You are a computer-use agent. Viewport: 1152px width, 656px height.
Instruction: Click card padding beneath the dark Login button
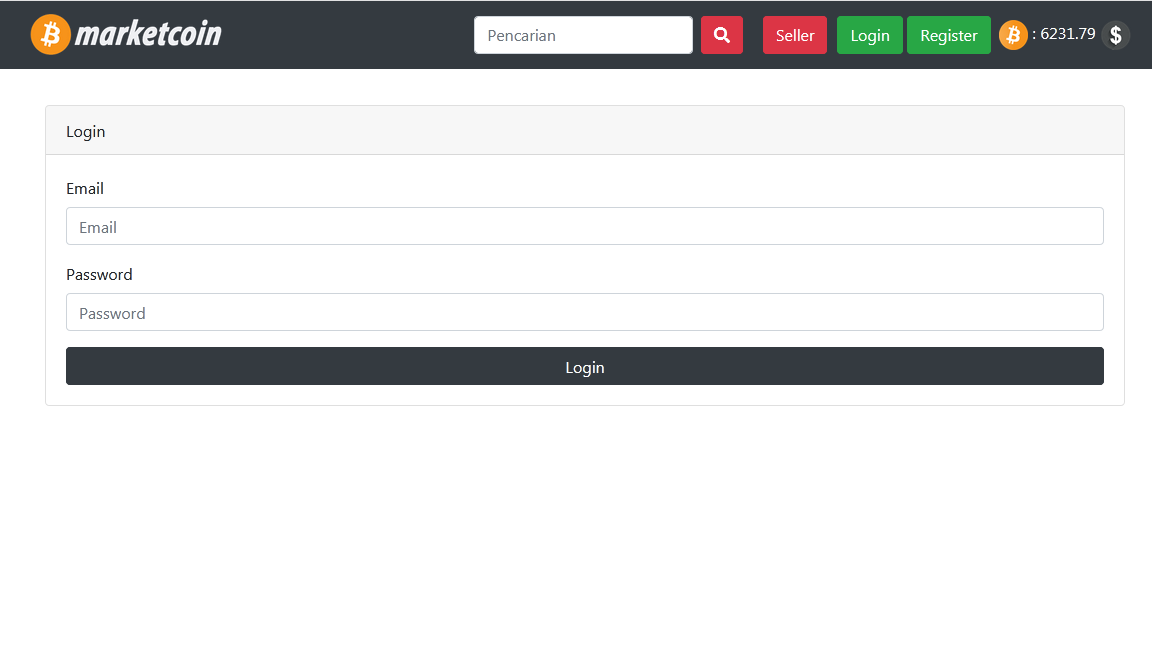[x=584, y=395]
